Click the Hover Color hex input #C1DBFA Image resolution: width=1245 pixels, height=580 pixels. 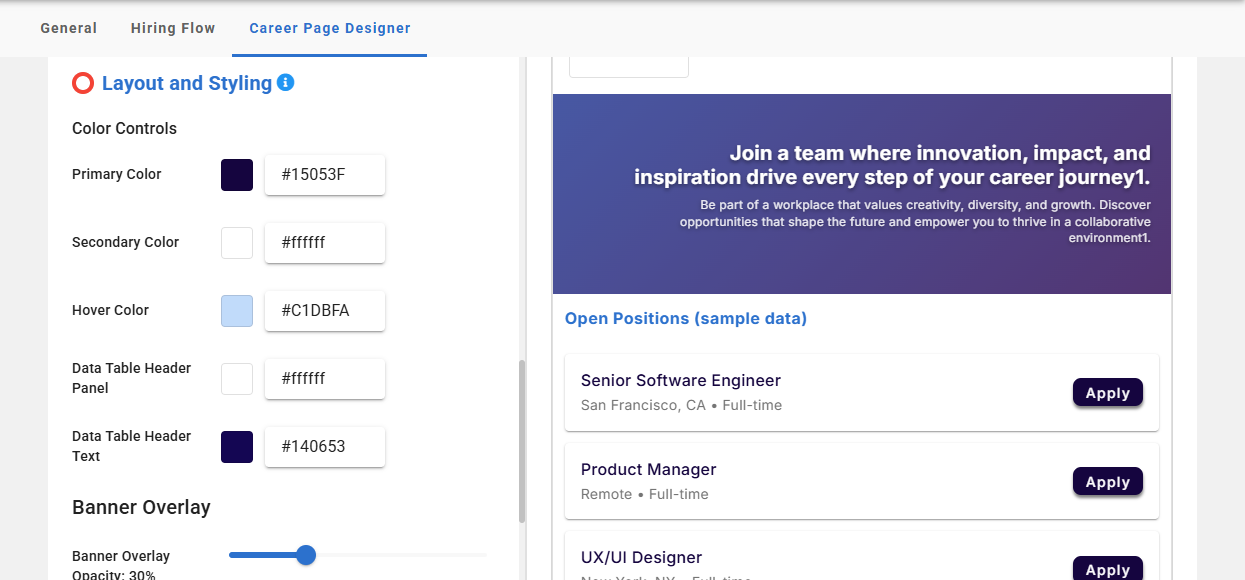[x=324, y=311]
